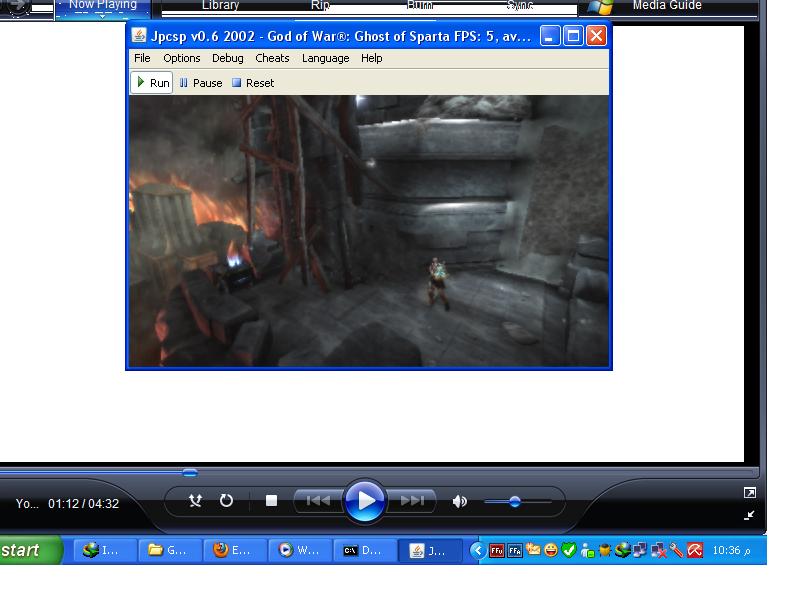The image size is (800, 600).
Task: Open the Options menu in Jpcsp
Action: pos(182,58)
